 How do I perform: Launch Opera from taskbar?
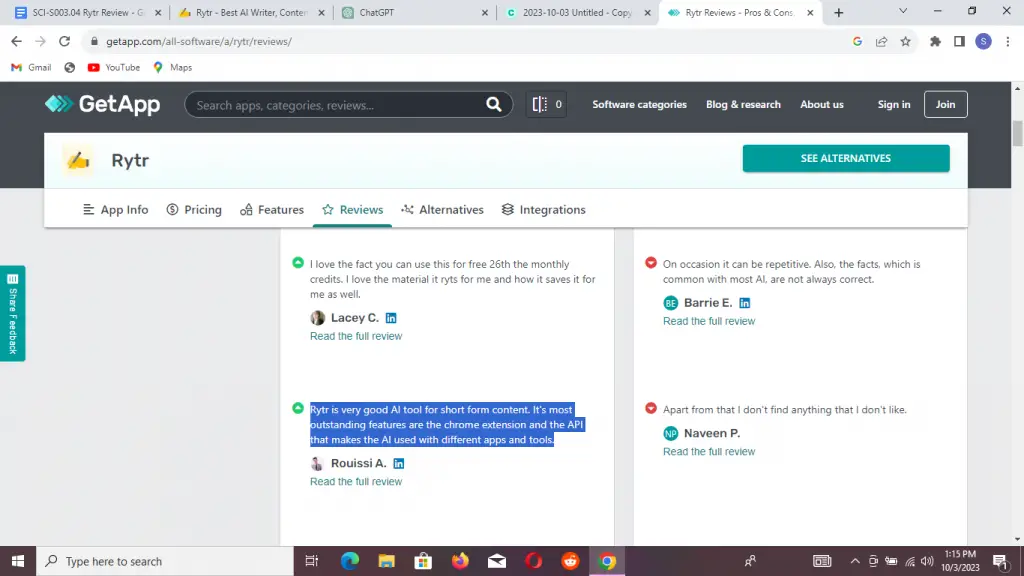534,561
